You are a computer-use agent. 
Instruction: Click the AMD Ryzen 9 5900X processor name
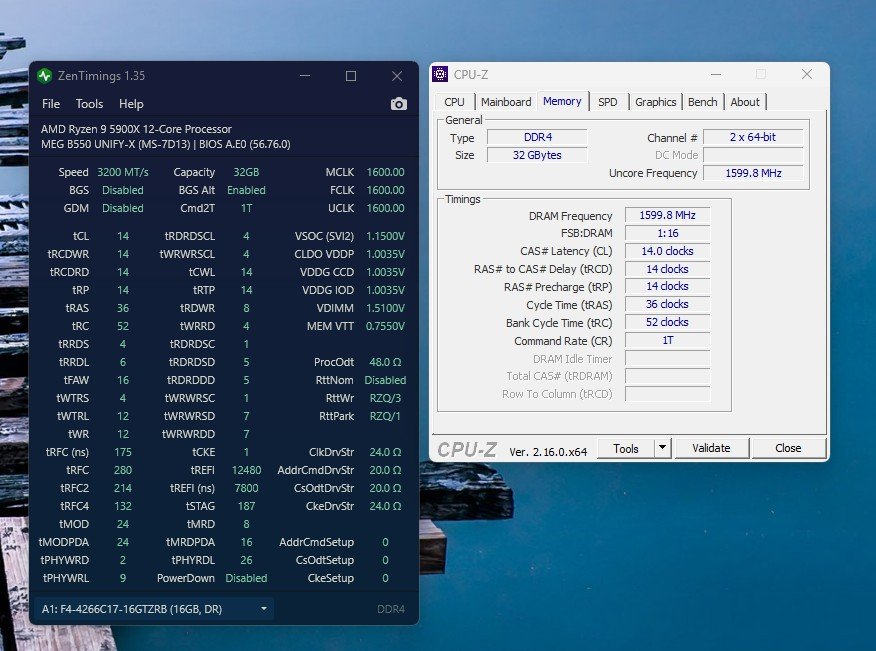pyautogui.click(x=136, y=129)
